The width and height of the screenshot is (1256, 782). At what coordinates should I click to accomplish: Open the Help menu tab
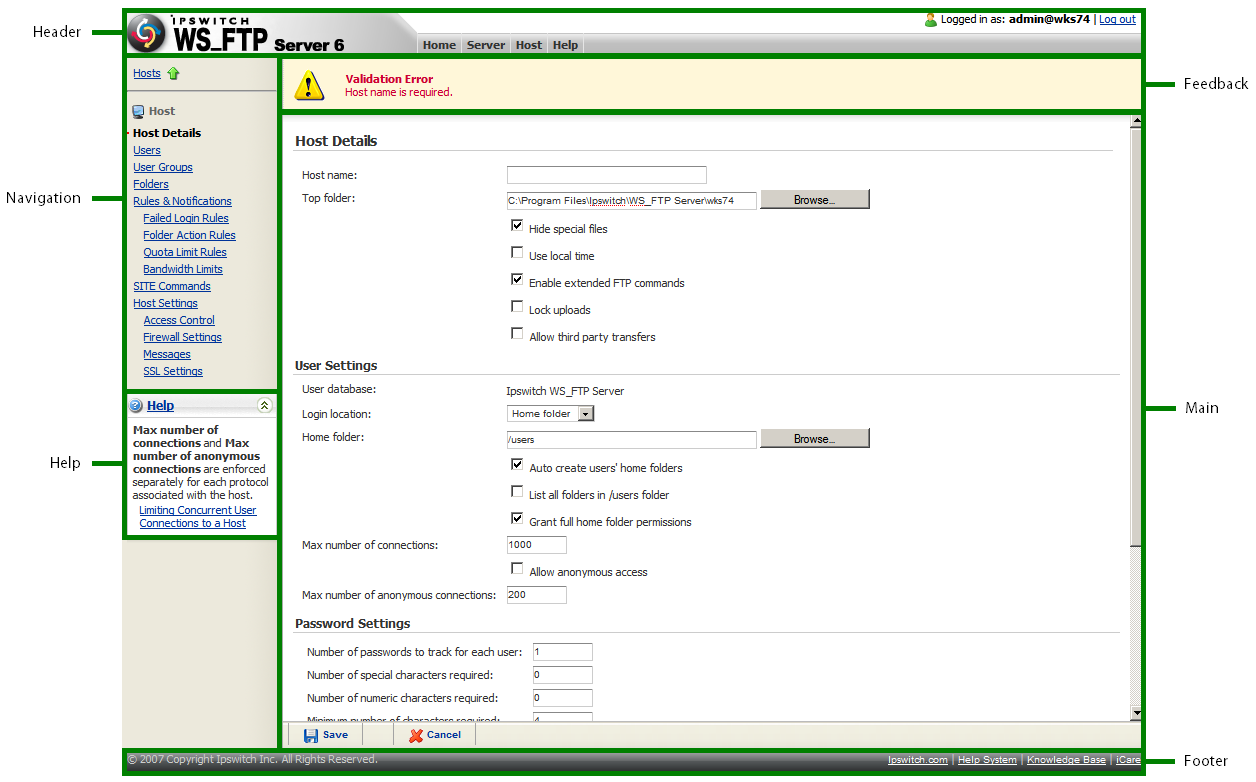click(x=565, y=45)
